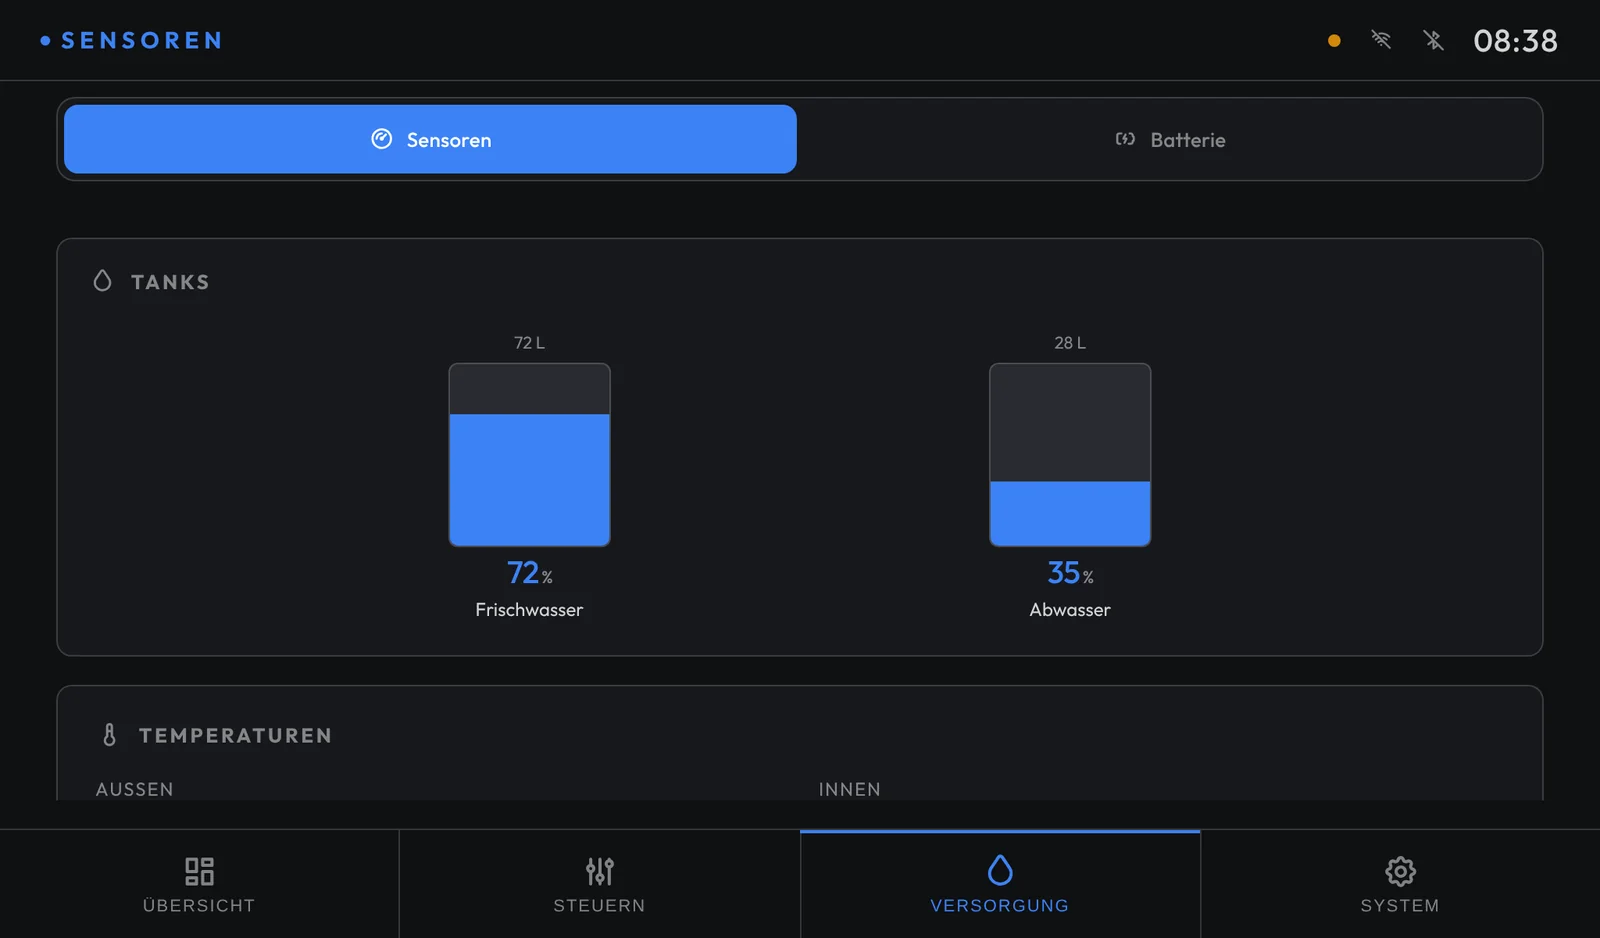Click the Bluetooth off icon
The image size is (1600, 938).
tap(1433, 40)
